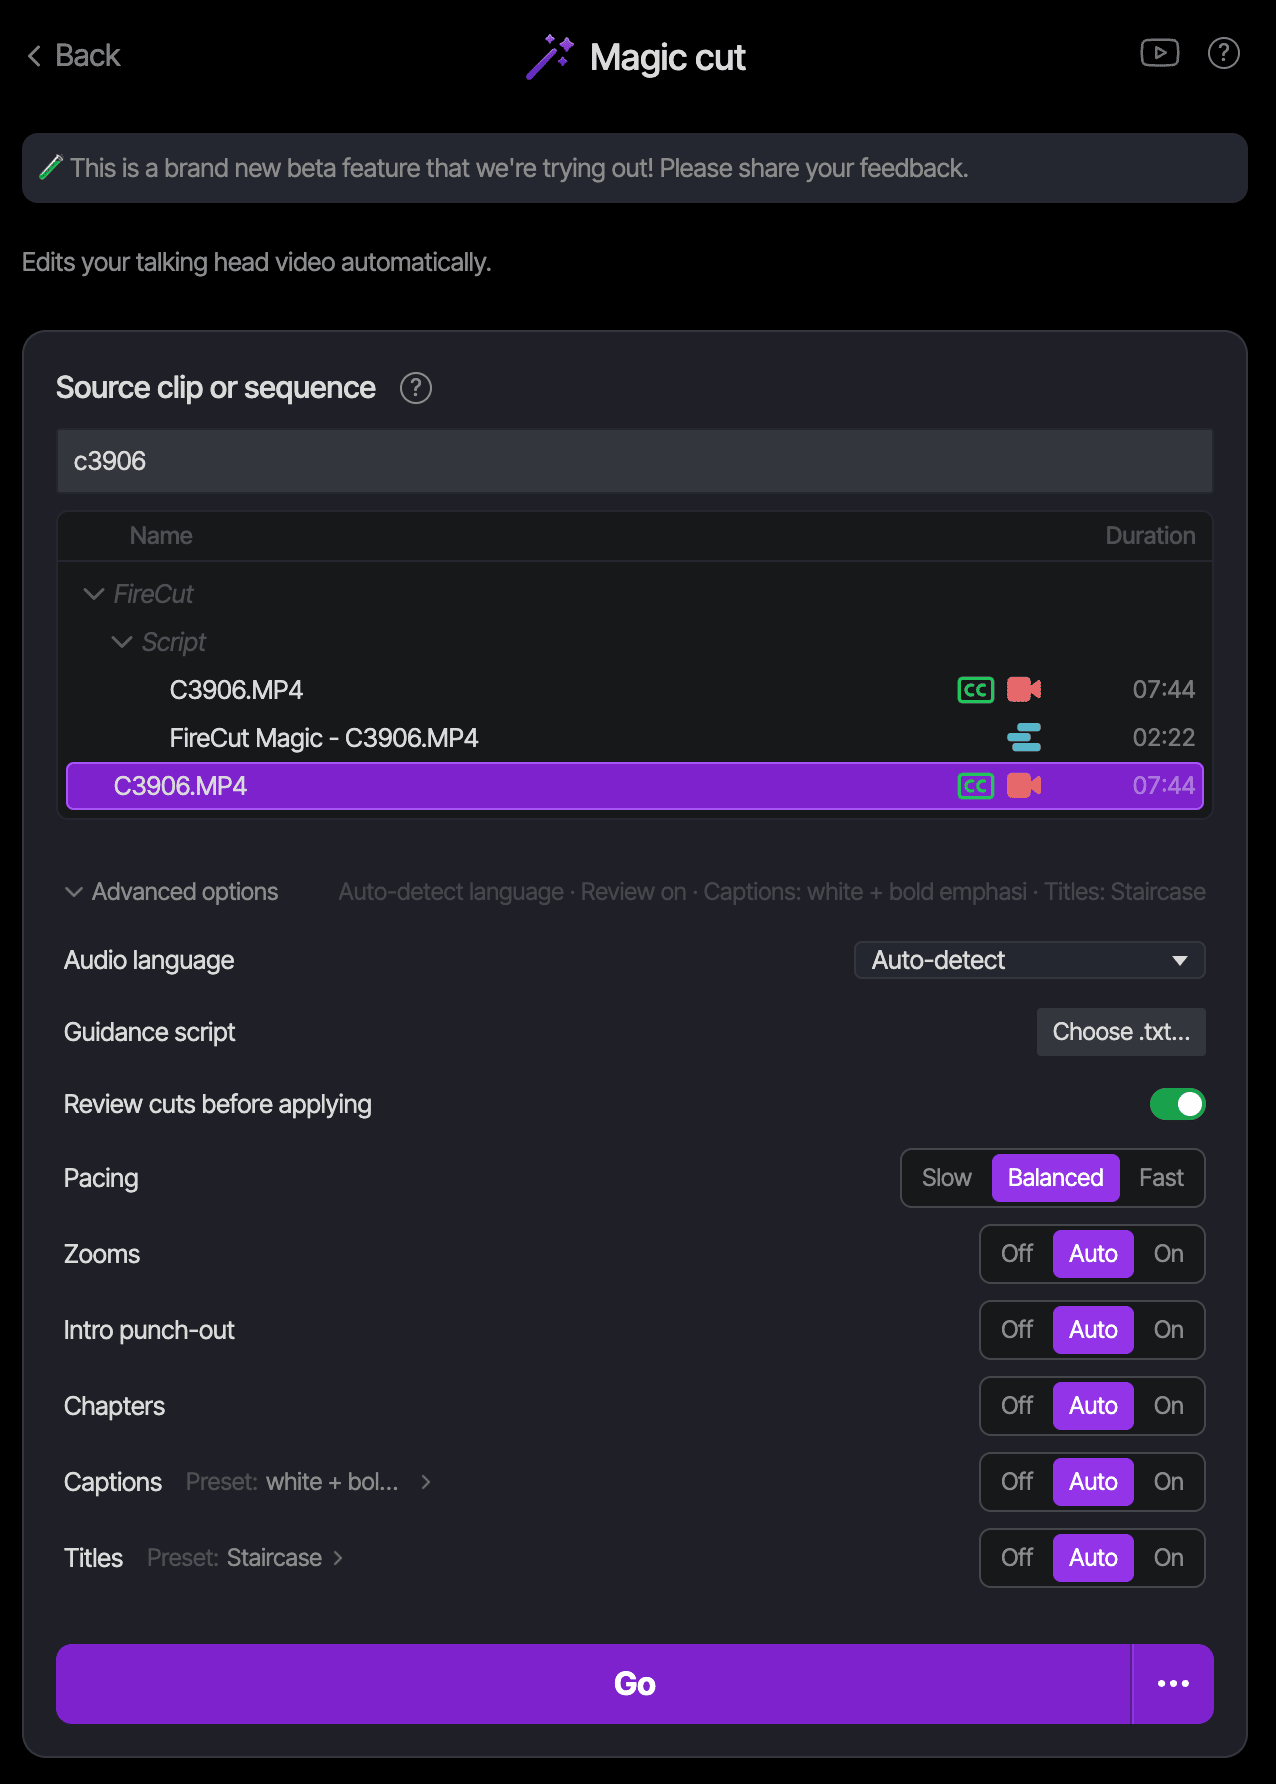This screenshot has height=1784, width=1276.
Task: Click camera icon on highlighted C3906.MP4 row
Action: [1024, 786]
